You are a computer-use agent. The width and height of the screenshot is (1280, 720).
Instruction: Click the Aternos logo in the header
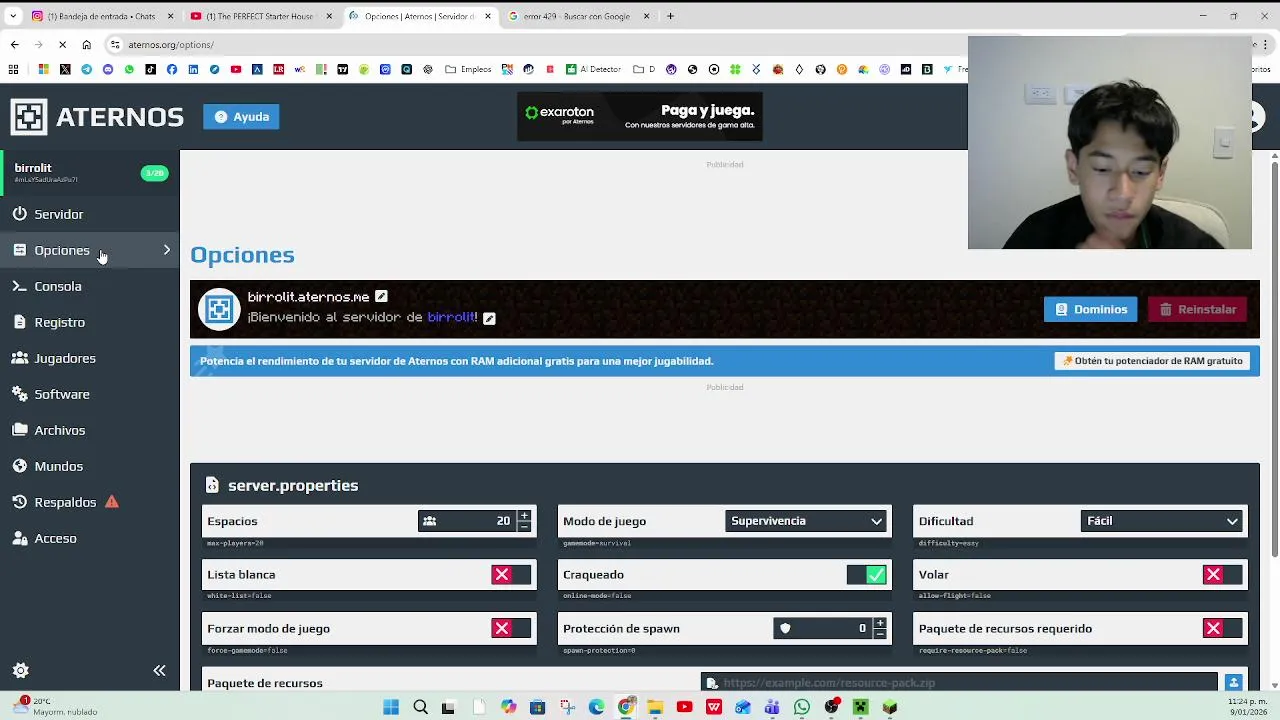pyautogui.click(x=97, y=117)
